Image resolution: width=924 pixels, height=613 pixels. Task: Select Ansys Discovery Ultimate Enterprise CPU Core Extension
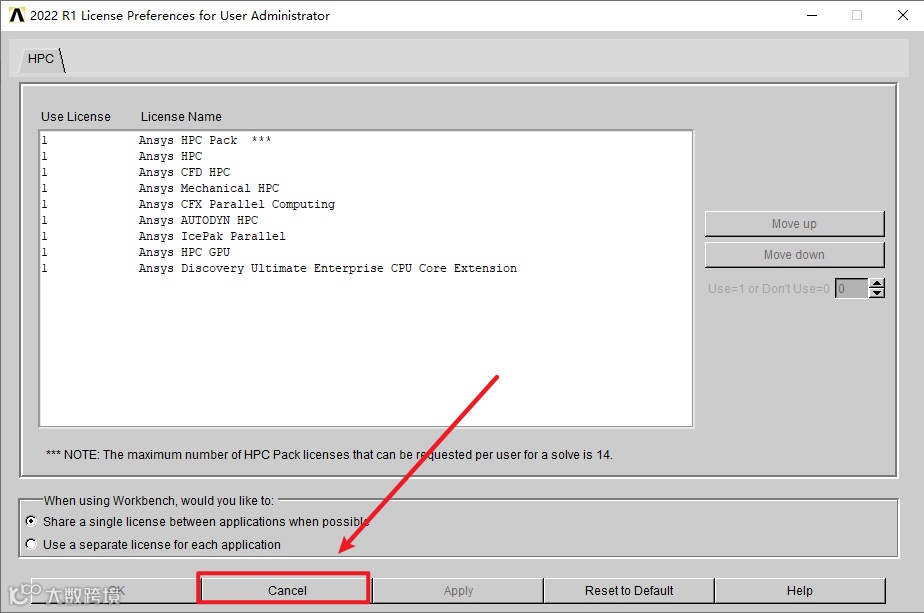click(x=365, y=268)
